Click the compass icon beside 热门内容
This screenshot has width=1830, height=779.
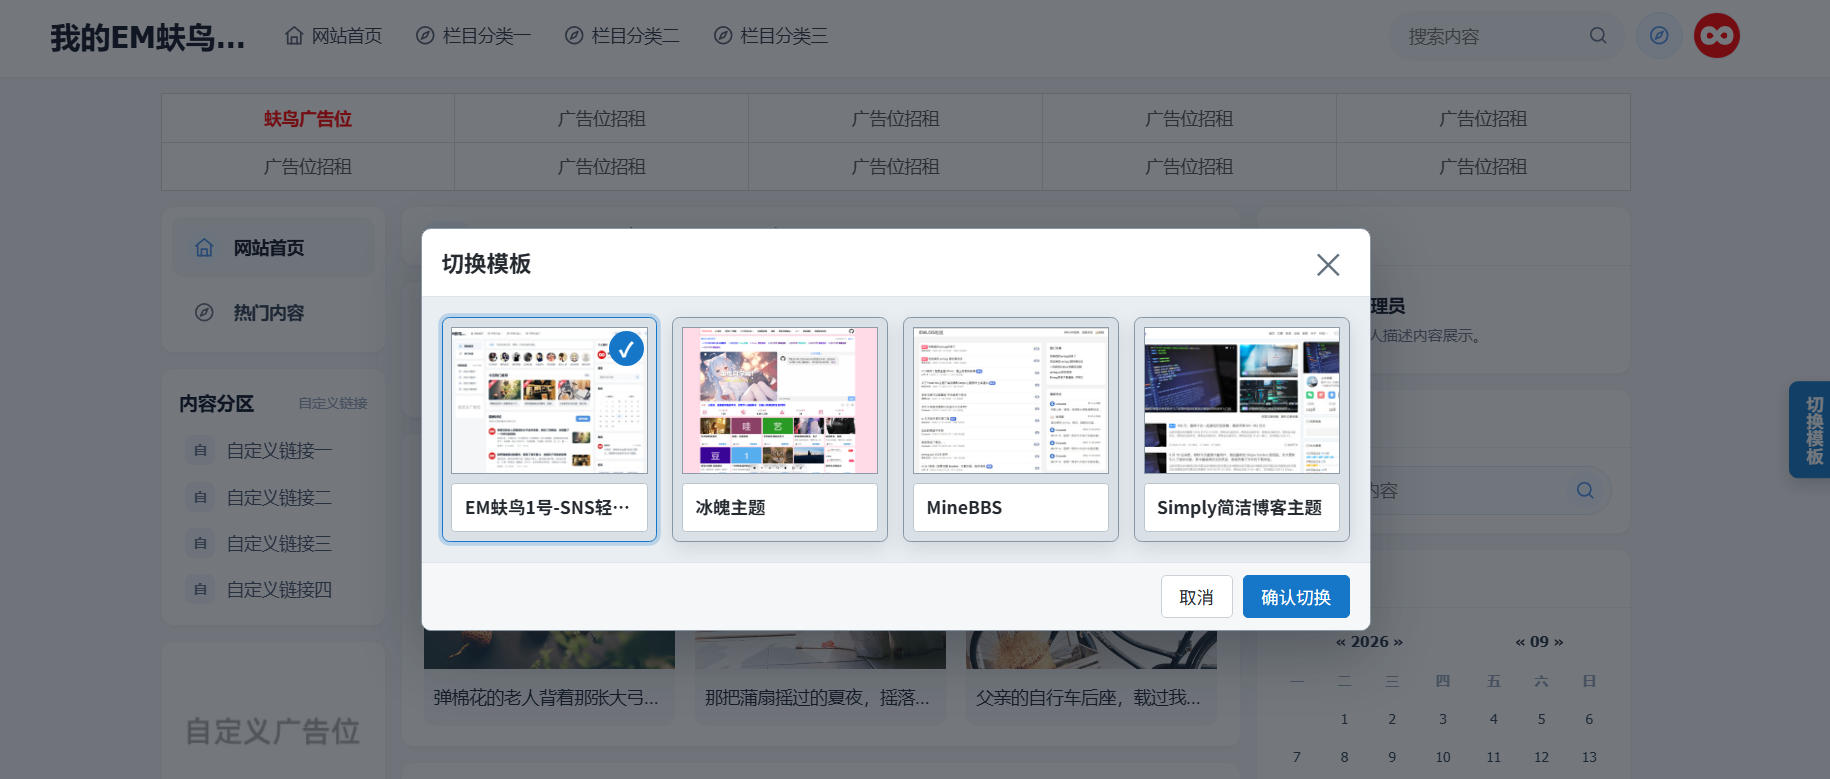point(204,313)
